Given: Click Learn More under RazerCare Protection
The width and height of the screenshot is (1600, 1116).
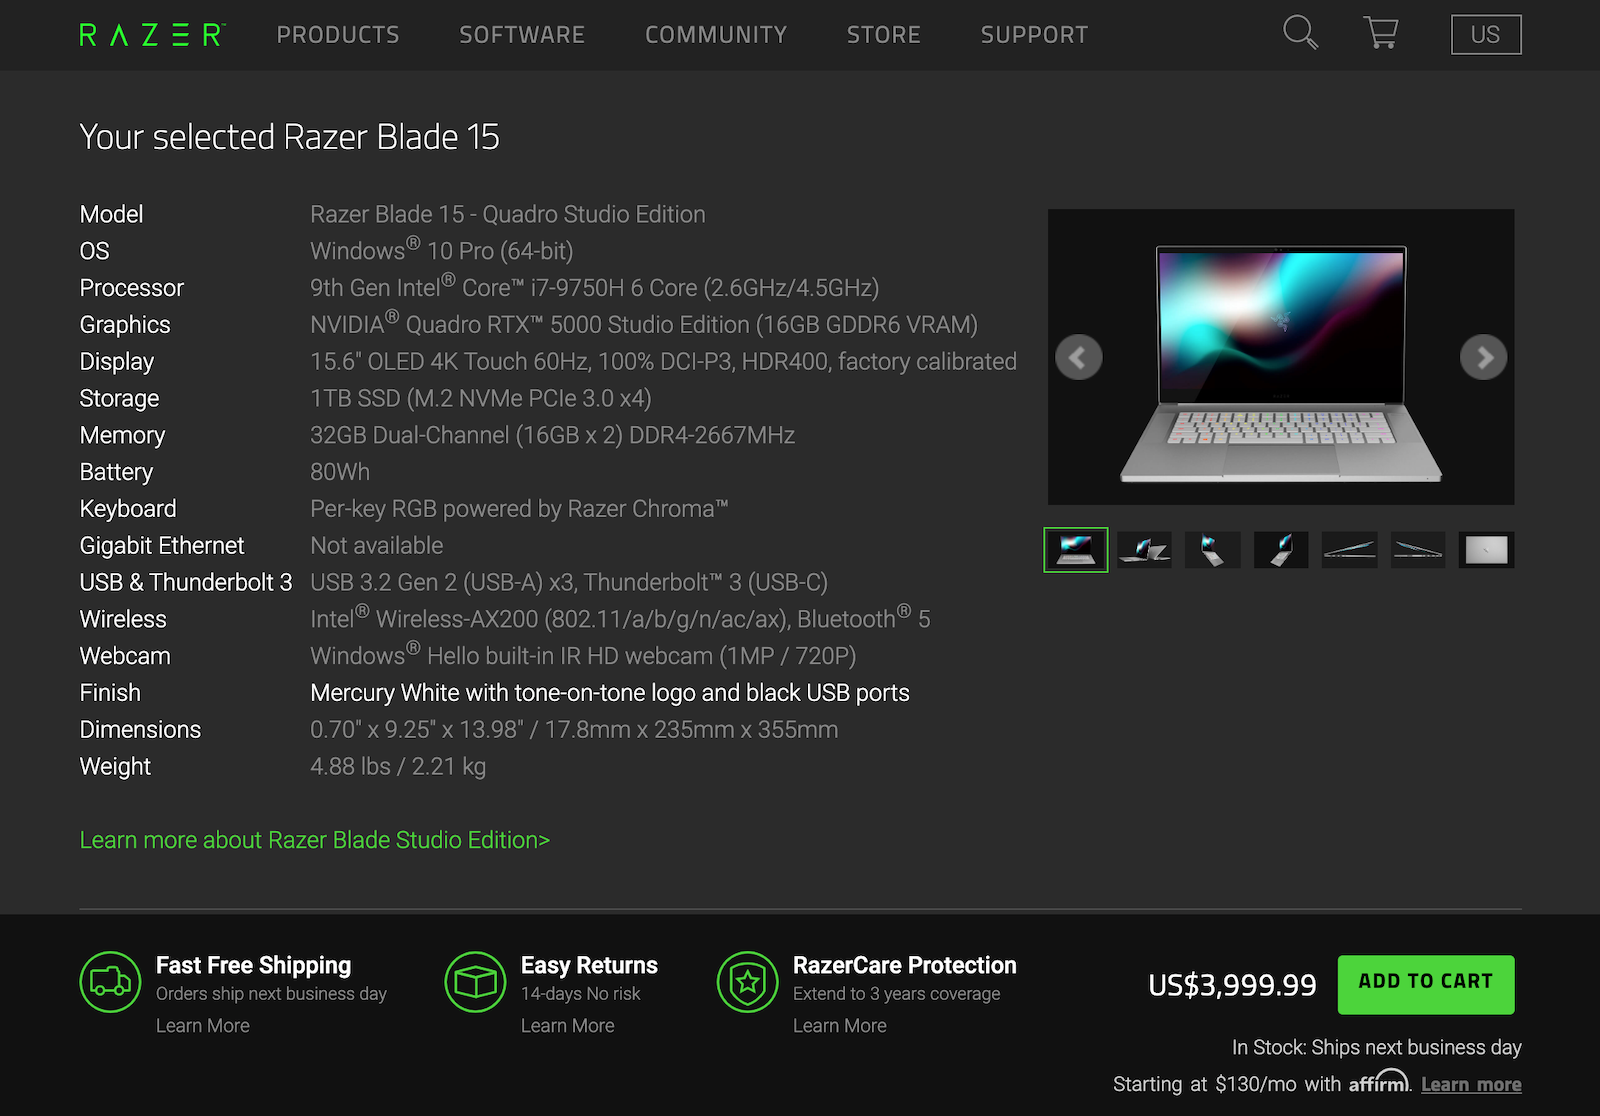Looking at the screenshot, I should tap(840, 1026).
